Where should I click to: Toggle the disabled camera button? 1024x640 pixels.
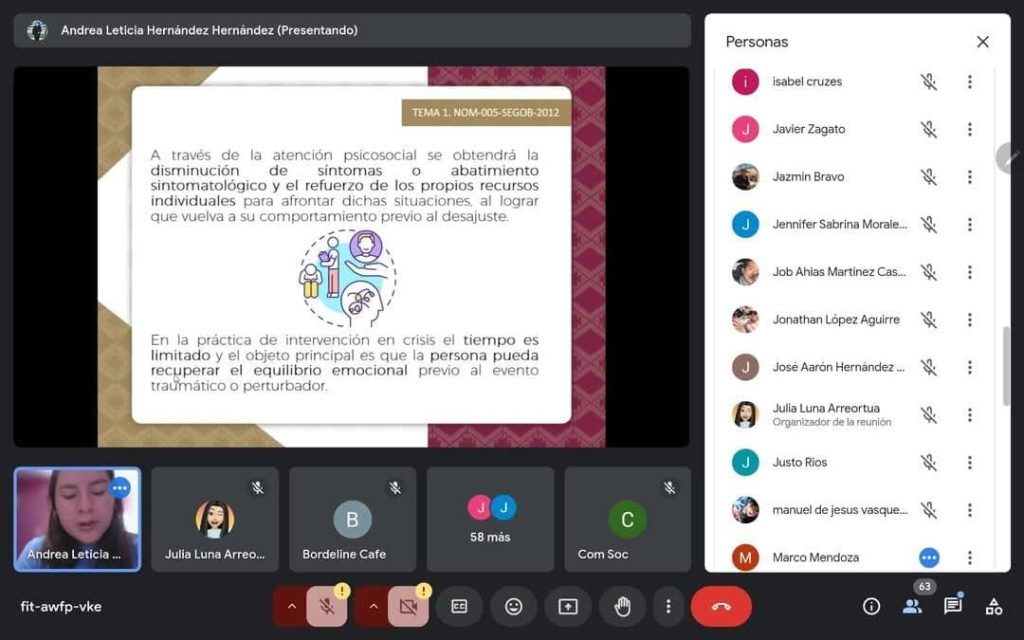(x=408, y=606)
